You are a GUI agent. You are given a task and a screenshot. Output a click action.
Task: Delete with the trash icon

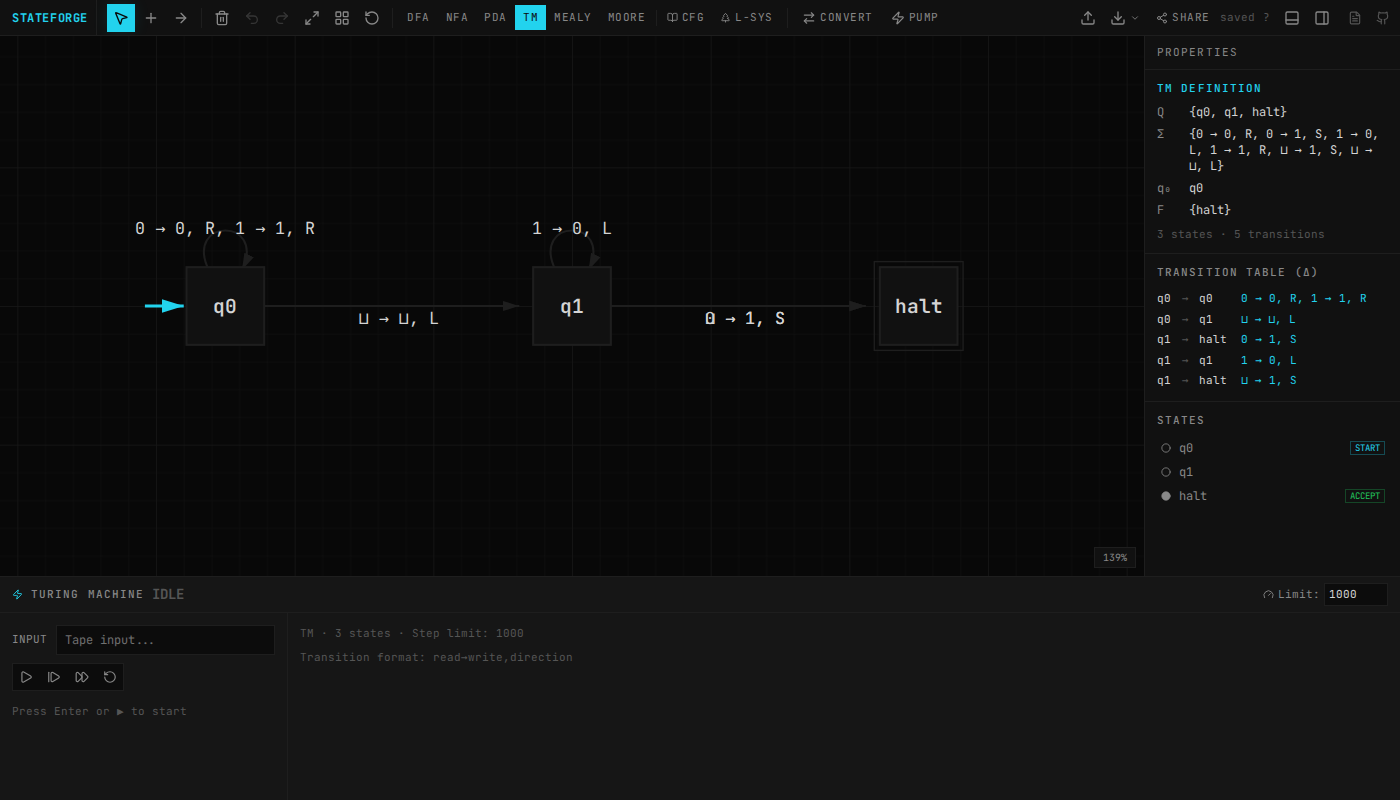pos(222,17)
